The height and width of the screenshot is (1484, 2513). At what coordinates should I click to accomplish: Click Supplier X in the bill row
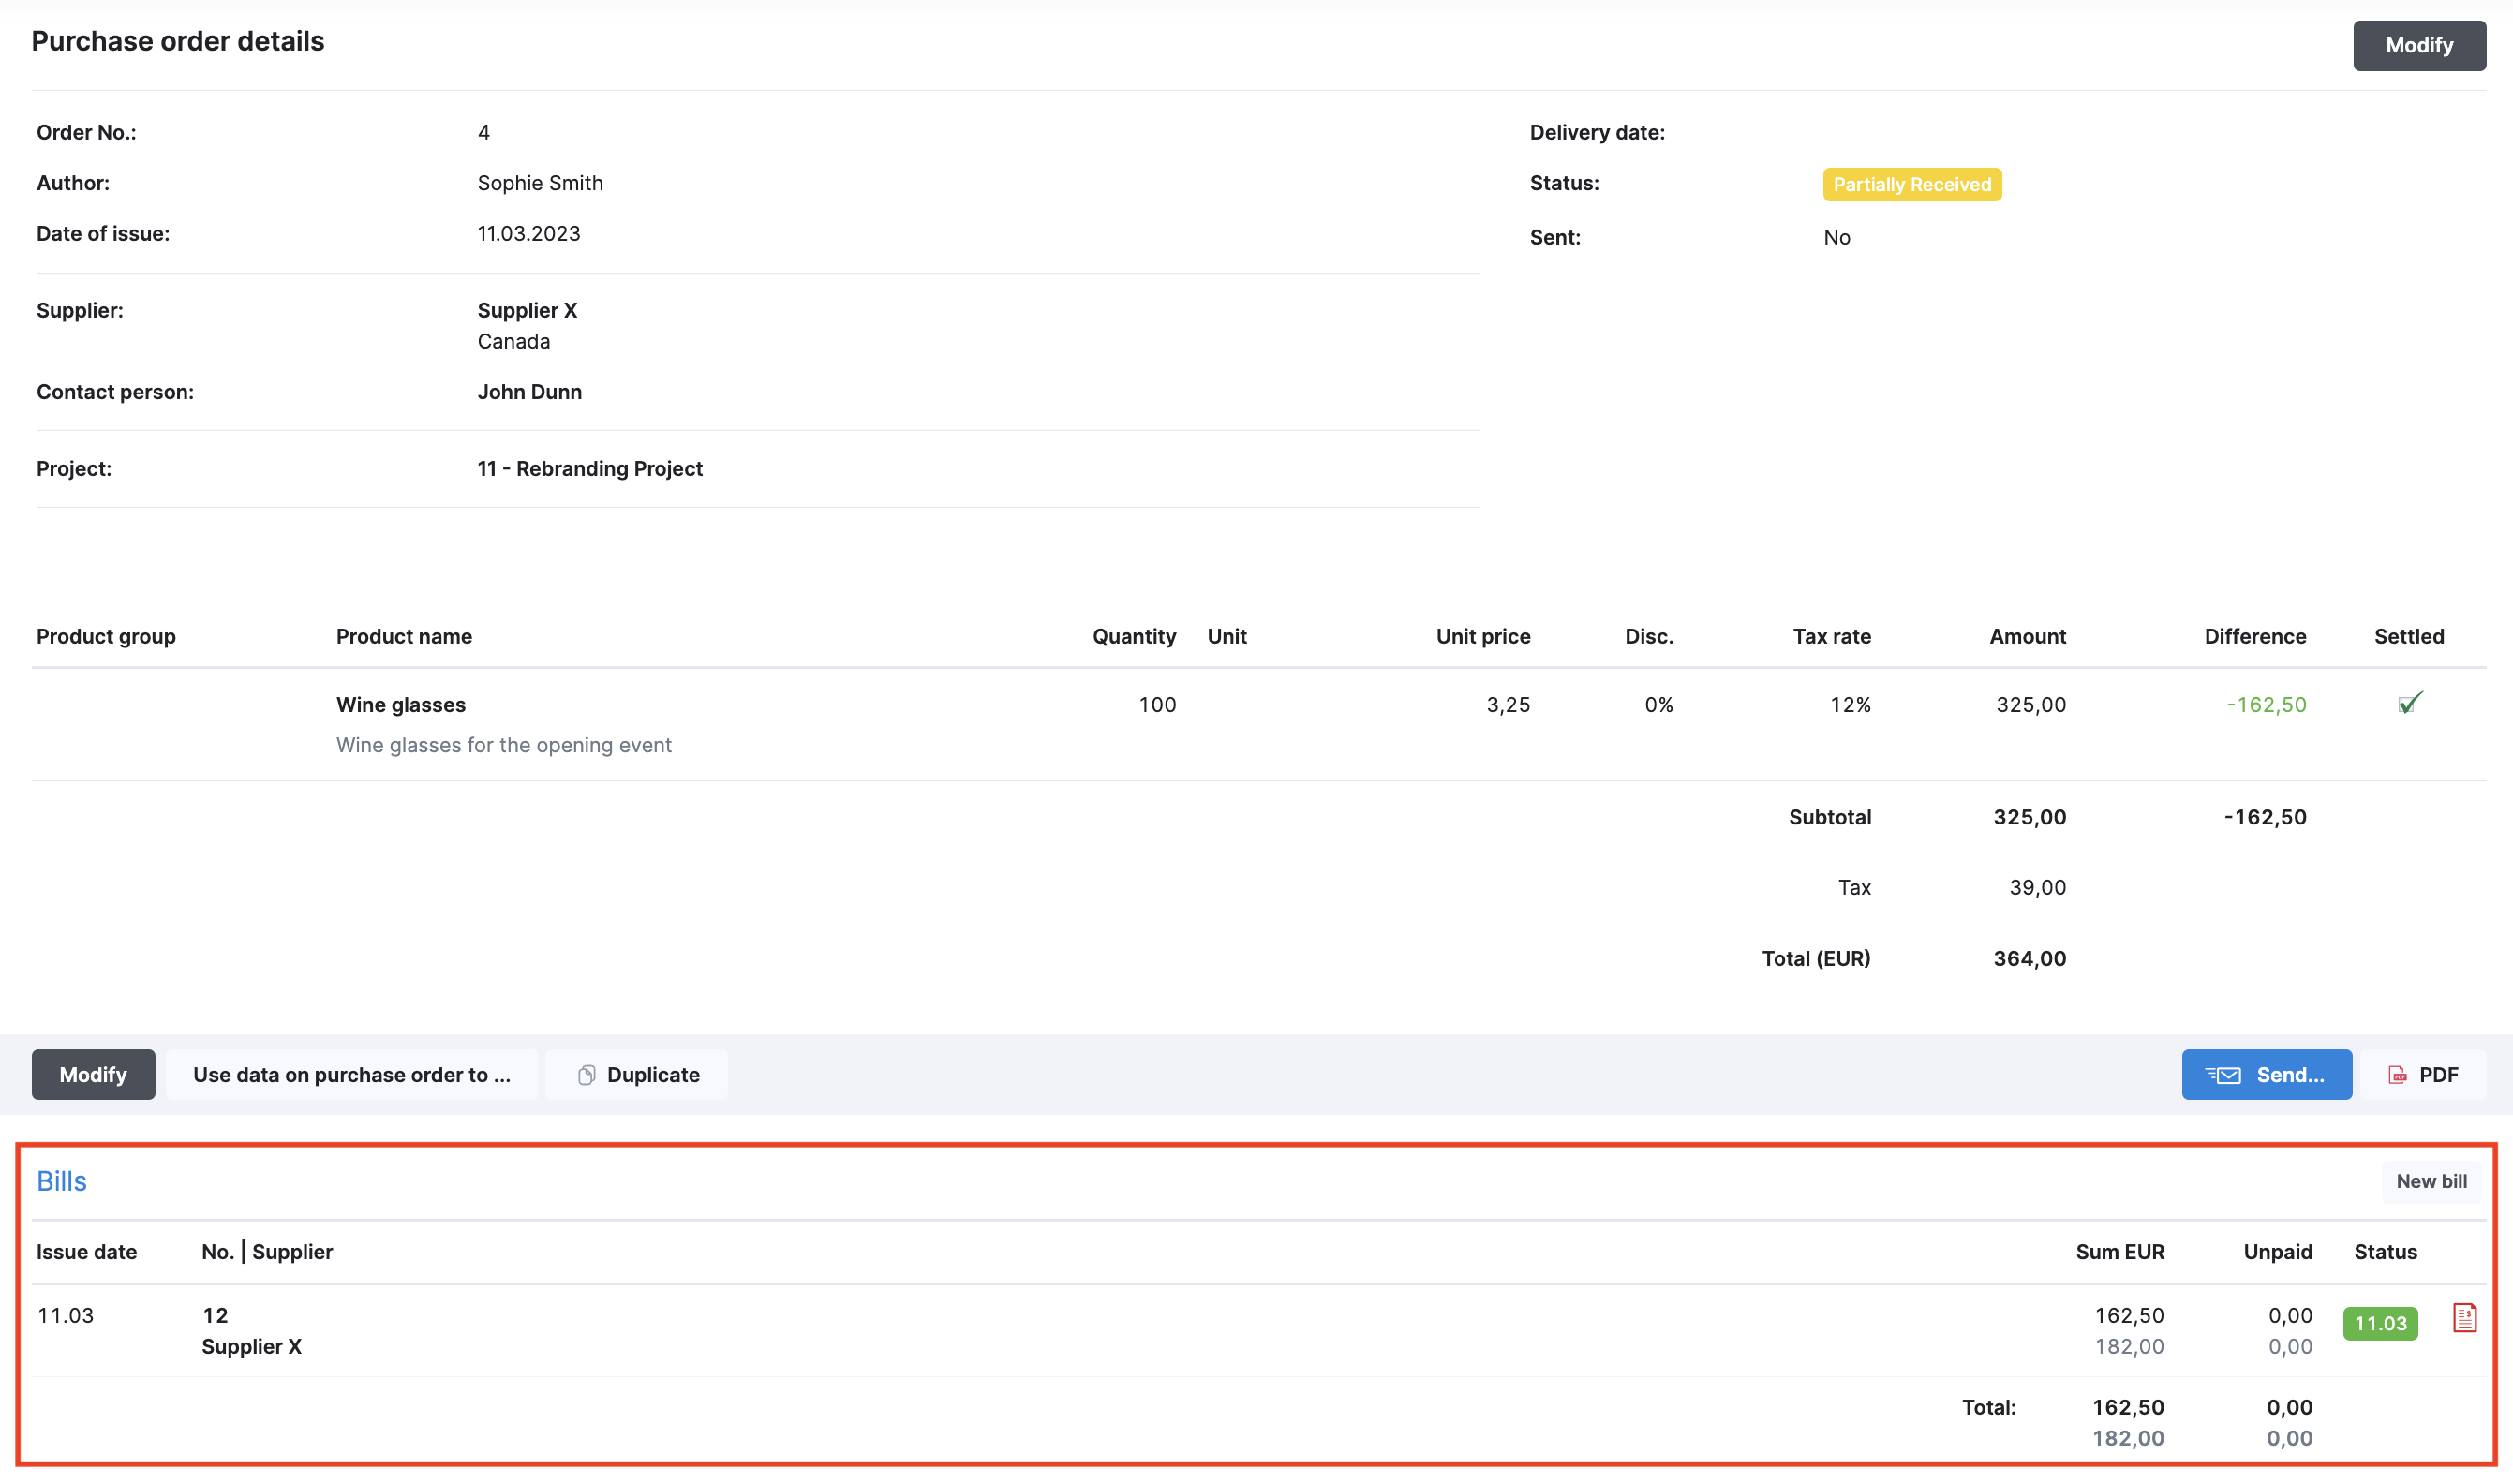[252, 1346]
